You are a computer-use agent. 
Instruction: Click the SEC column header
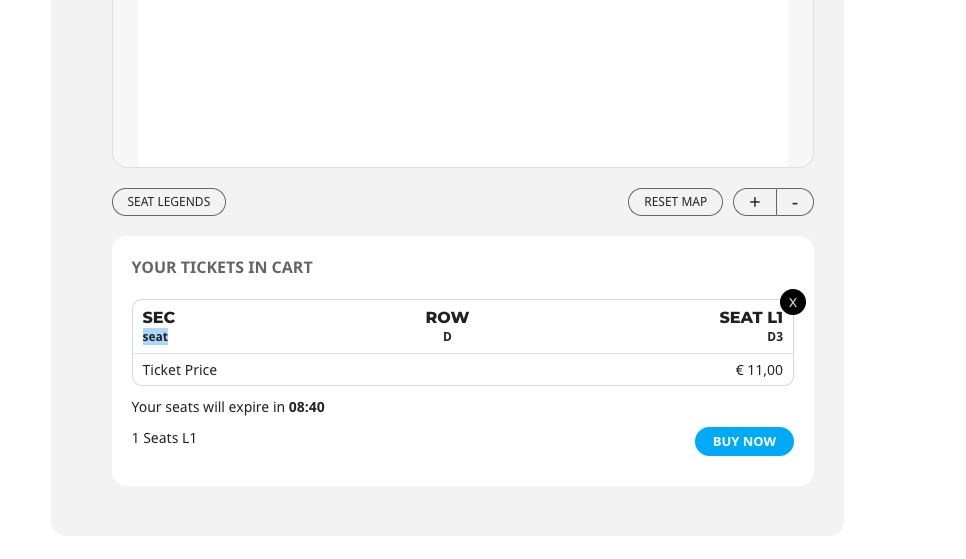click(x=159, y=317)
